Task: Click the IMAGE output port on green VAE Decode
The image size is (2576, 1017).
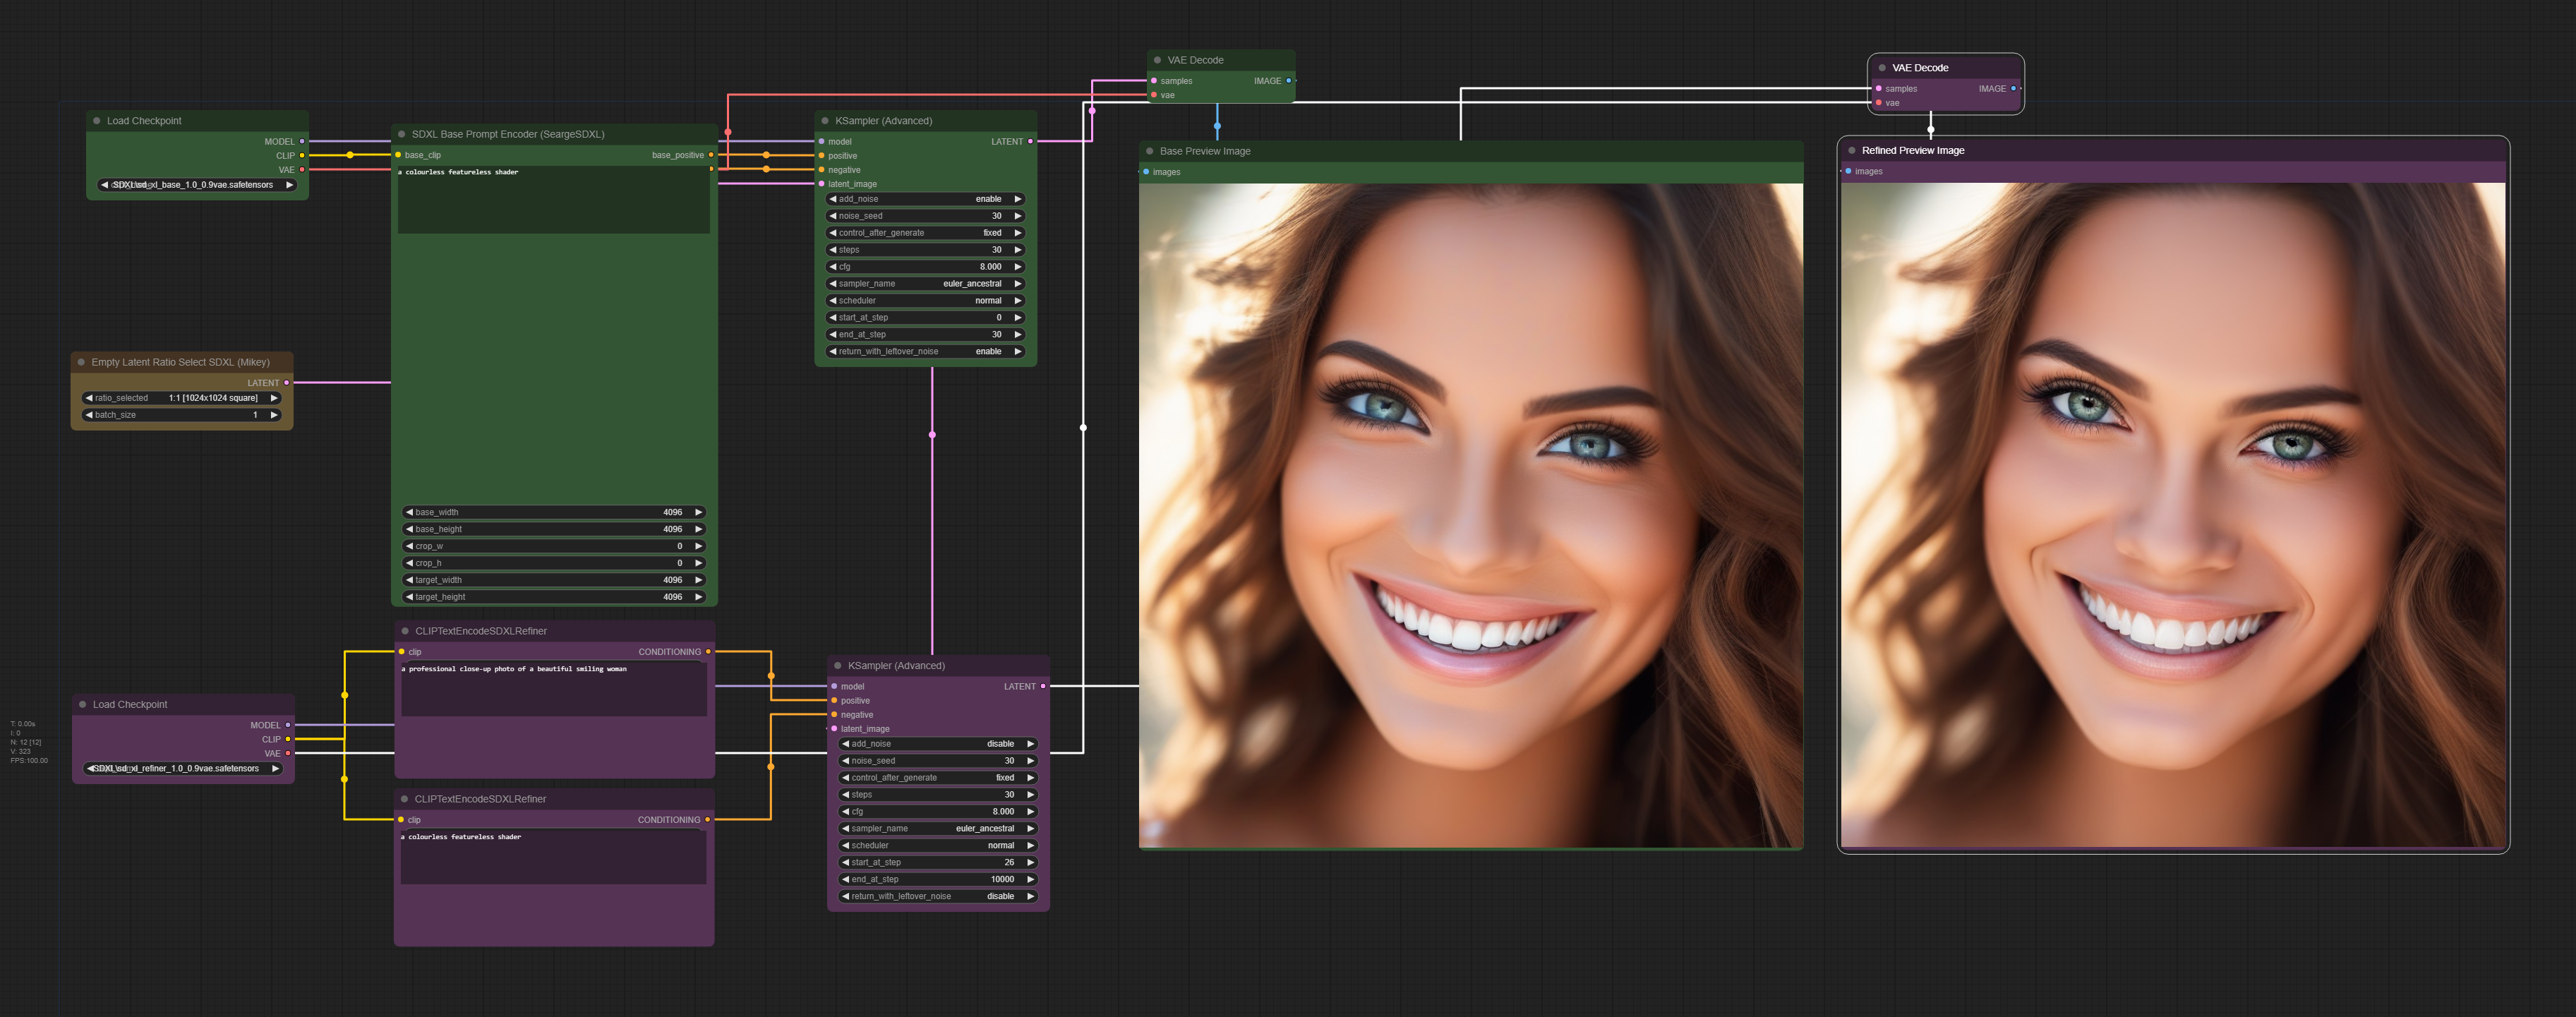Action: point(1288,81)
